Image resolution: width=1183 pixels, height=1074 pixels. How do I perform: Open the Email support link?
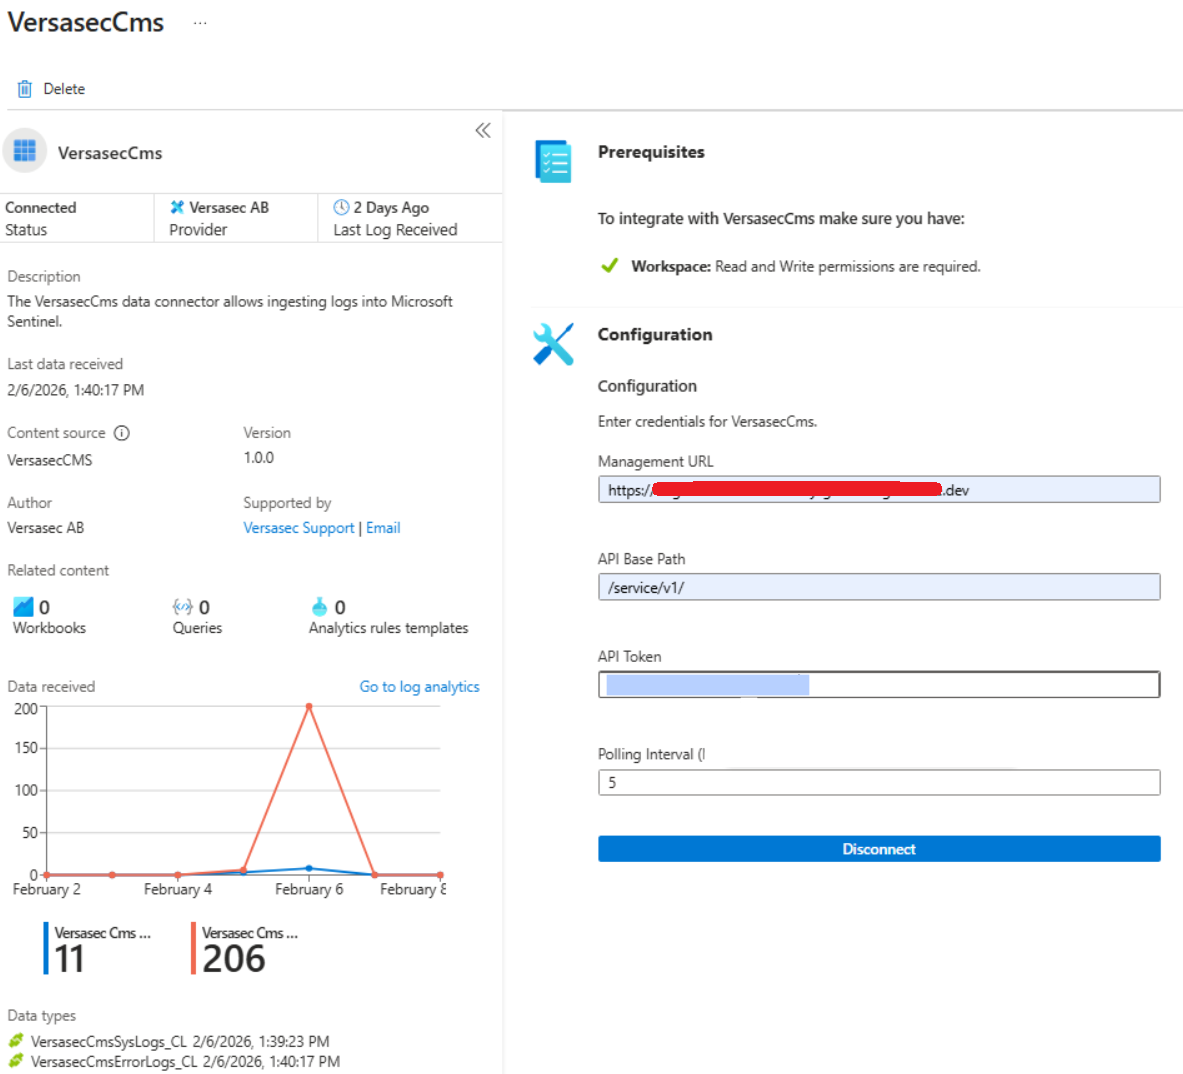[383, 528]
